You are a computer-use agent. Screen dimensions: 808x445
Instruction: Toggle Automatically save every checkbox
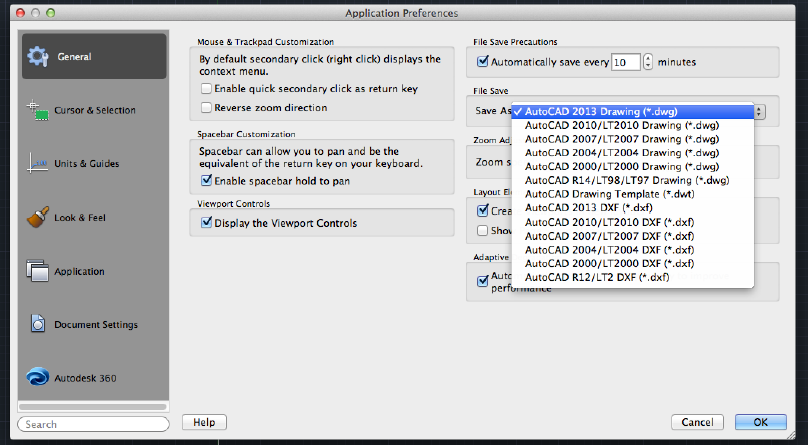[482, 62]
